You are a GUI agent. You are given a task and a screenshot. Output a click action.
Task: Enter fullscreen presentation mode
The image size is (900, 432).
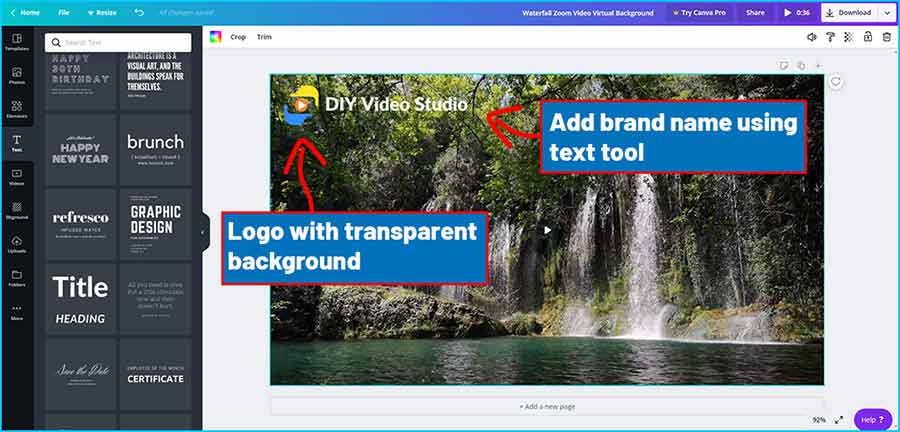tap(839, 420)
